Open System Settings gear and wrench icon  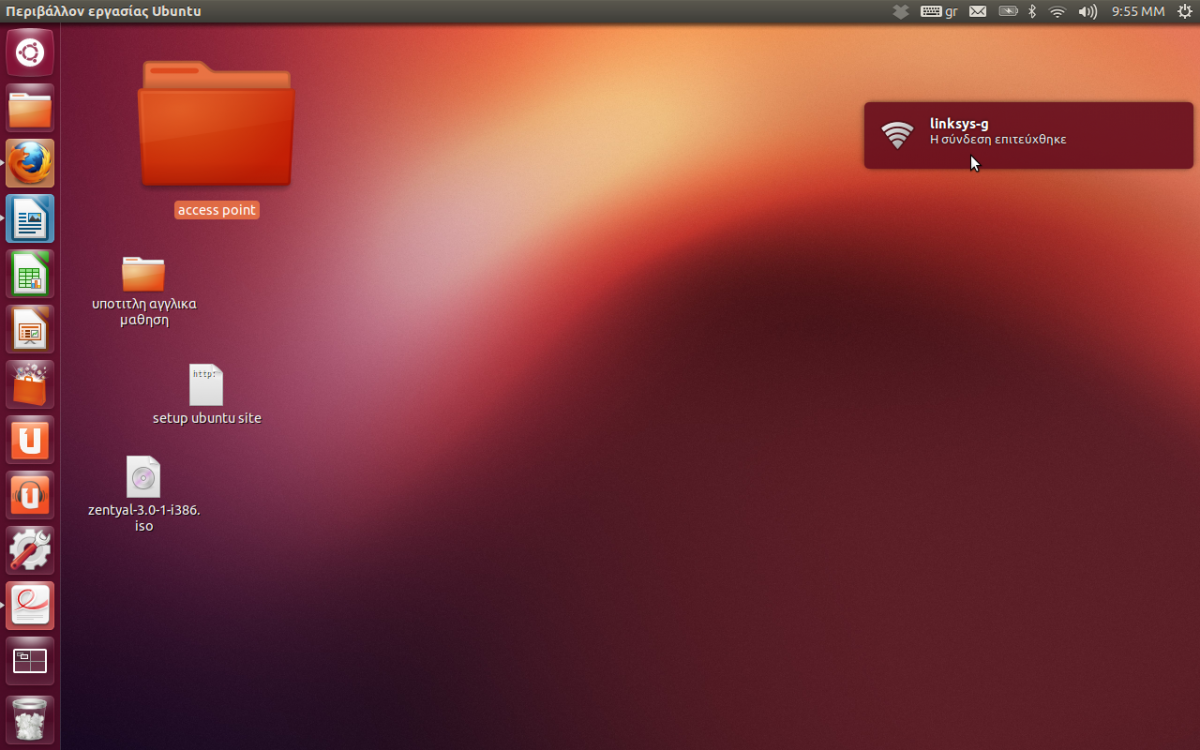coord(30,550)
